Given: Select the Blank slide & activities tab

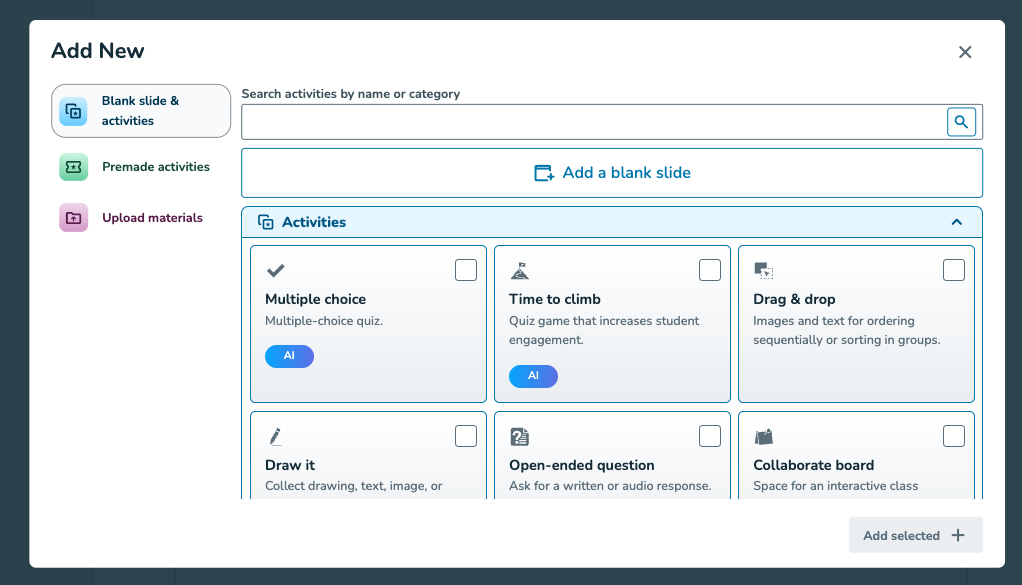Looking at the screenshot, I should (x=141, y=111).
